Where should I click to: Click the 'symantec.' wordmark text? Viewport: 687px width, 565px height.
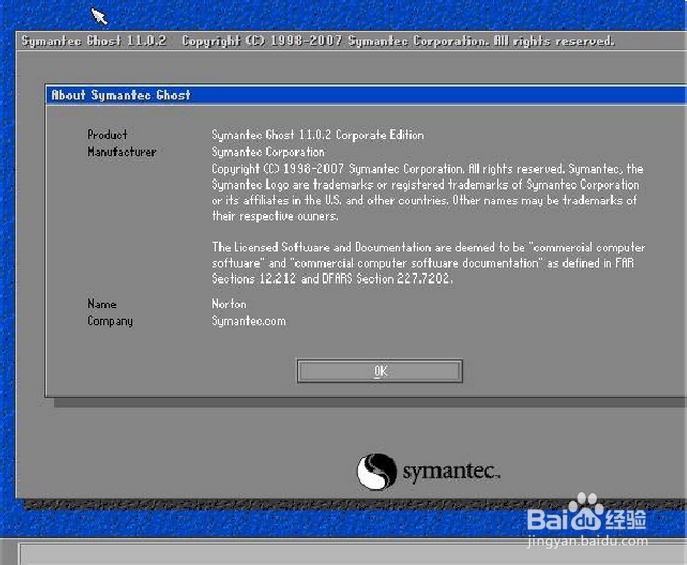click(451, 472)
